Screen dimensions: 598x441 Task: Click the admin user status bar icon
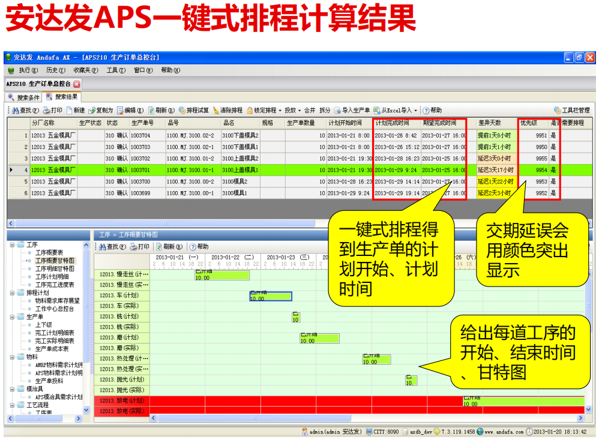[x=305, y=432]
